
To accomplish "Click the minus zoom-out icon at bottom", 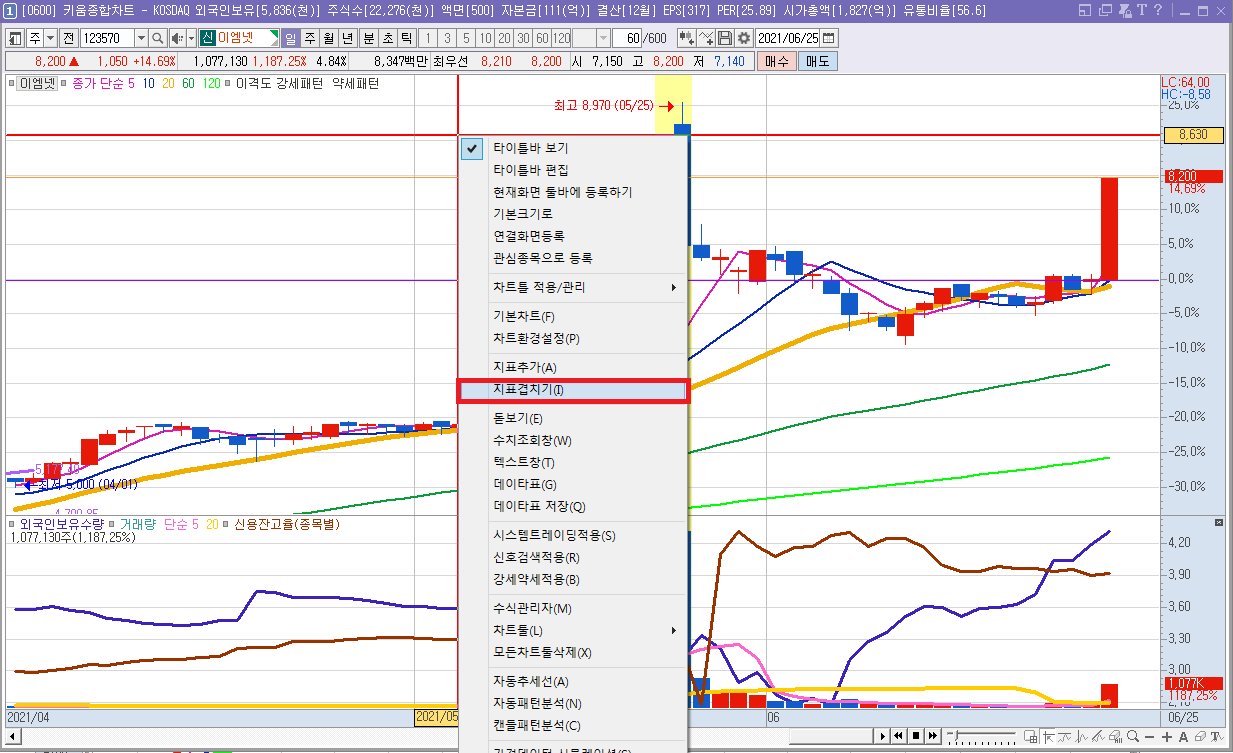I will click(1149, 738).
